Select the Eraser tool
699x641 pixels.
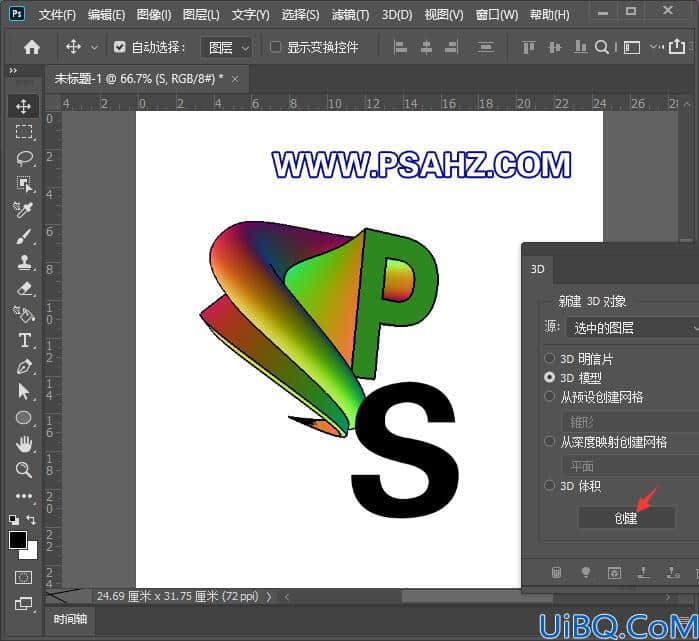point(23,288)
